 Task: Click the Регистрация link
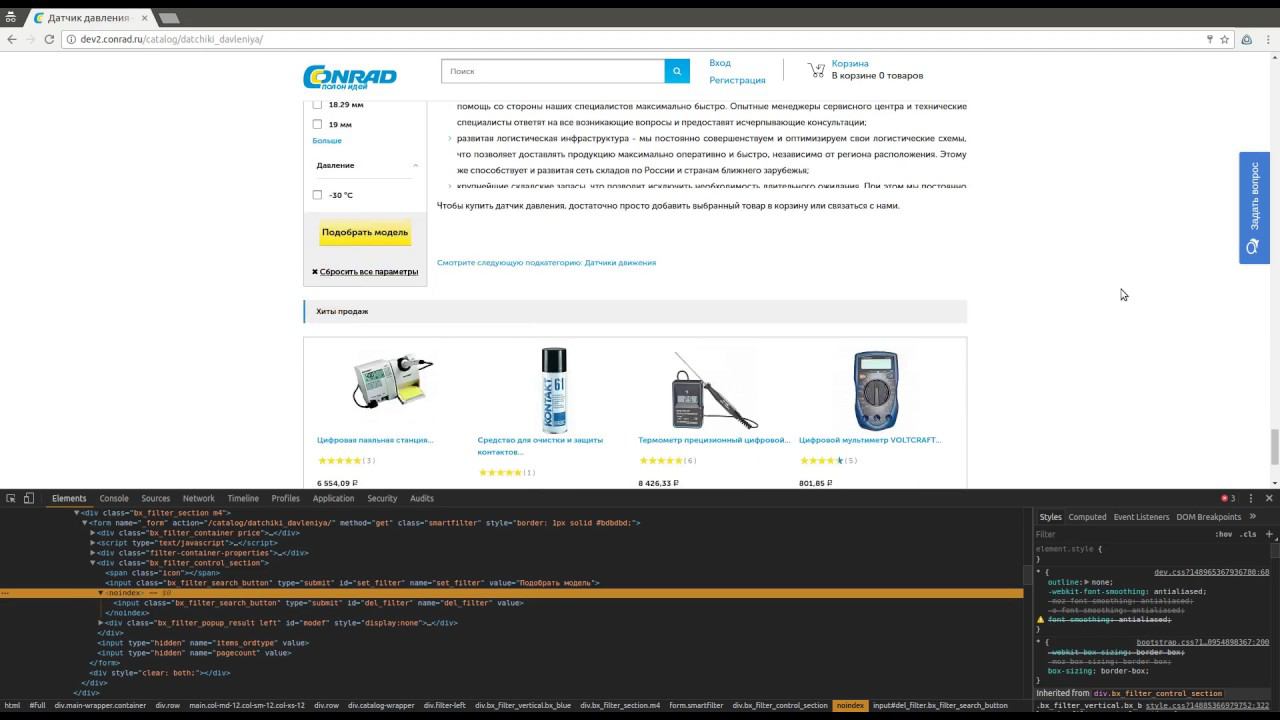point(737,80)
